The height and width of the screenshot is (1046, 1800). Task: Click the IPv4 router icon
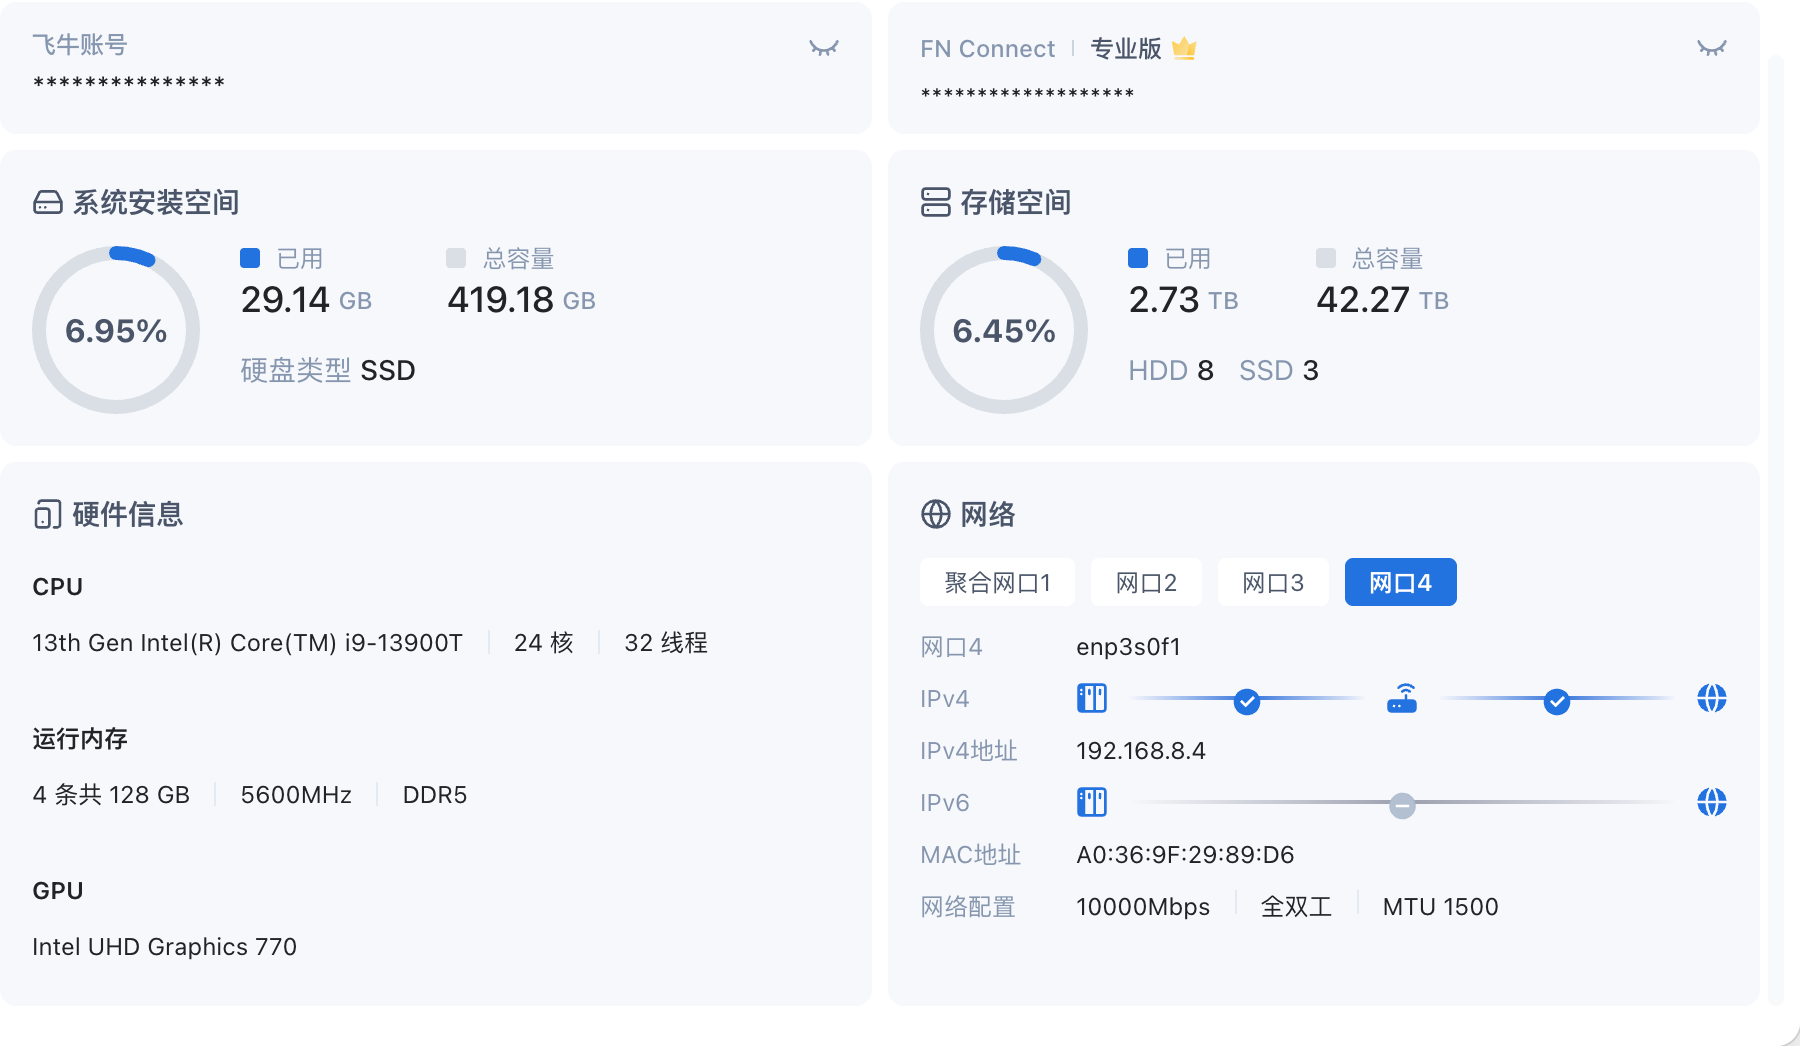click(1402, 699)
